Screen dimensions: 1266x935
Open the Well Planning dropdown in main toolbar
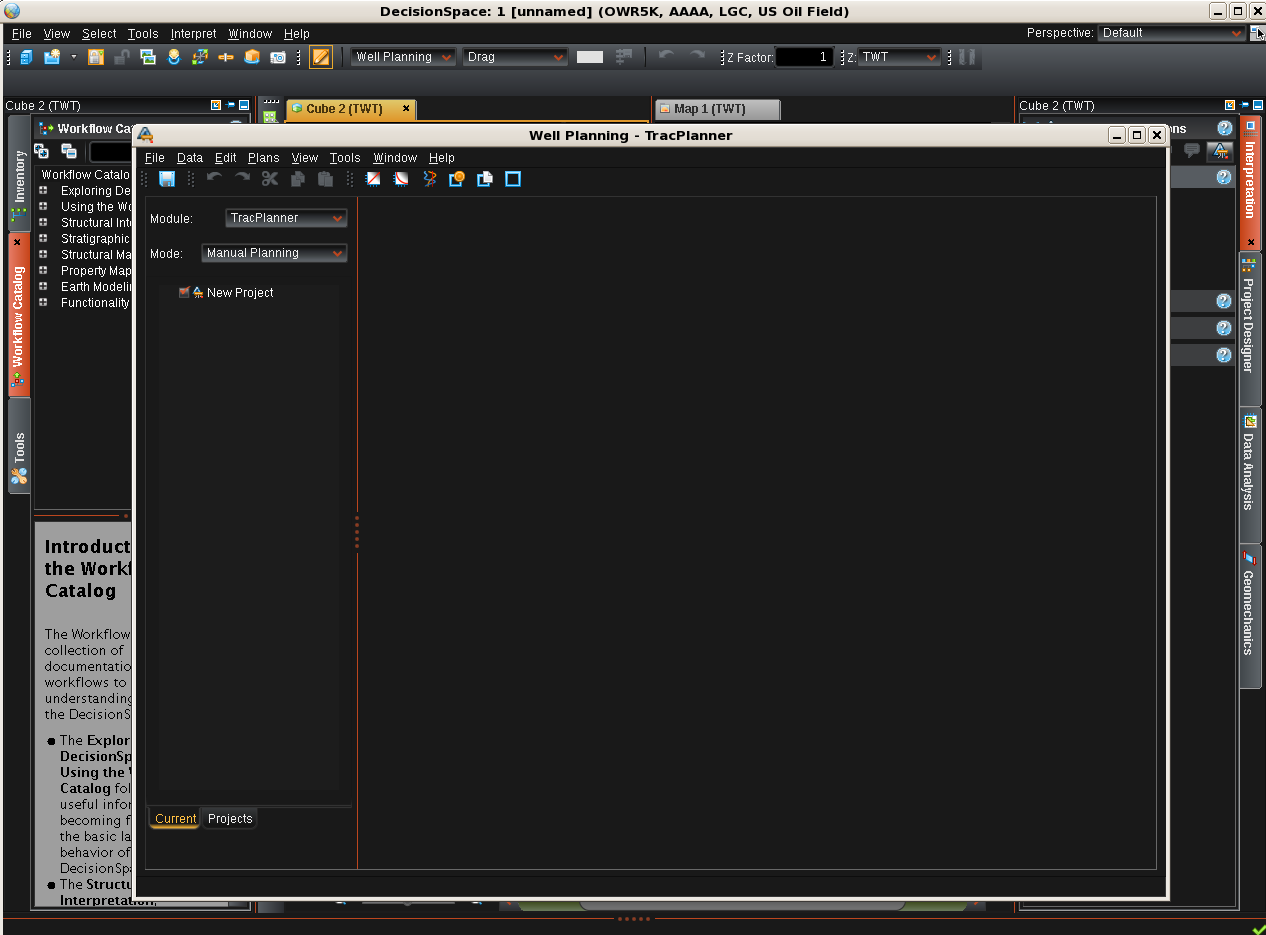click(403, 57)
